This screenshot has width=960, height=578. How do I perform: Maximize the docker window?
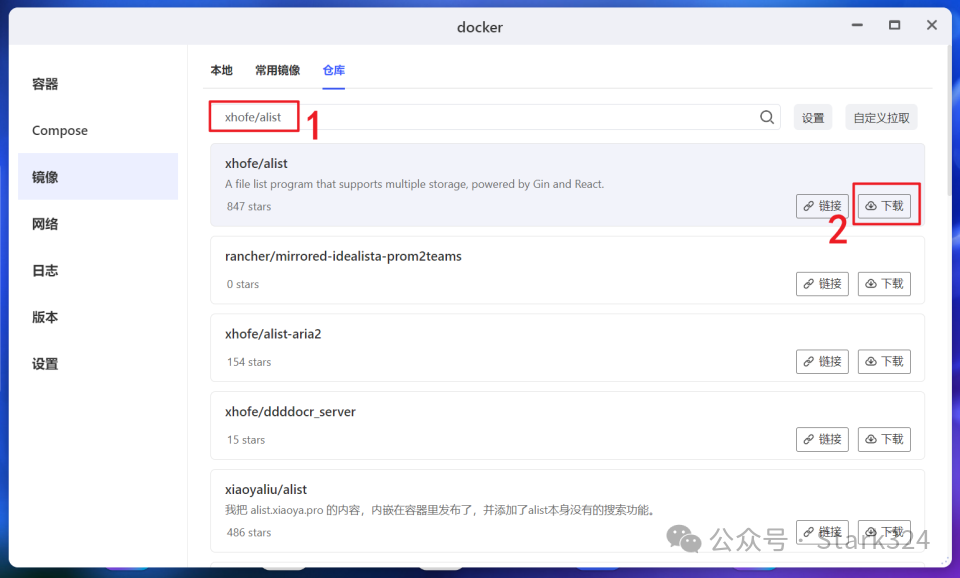click(894, 25)
